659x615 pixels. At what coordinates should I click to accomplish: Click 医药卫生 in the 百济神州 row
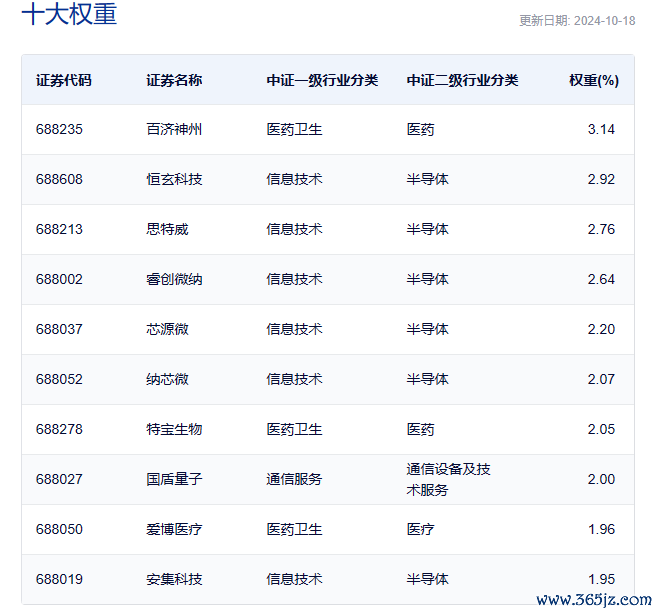pos(294,129)
